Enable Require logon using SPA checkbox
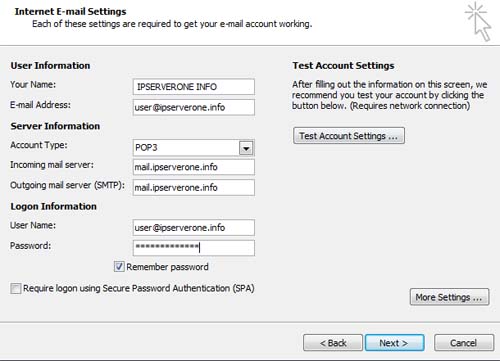This screenshot has width=500, height=361. pos(15,288)
